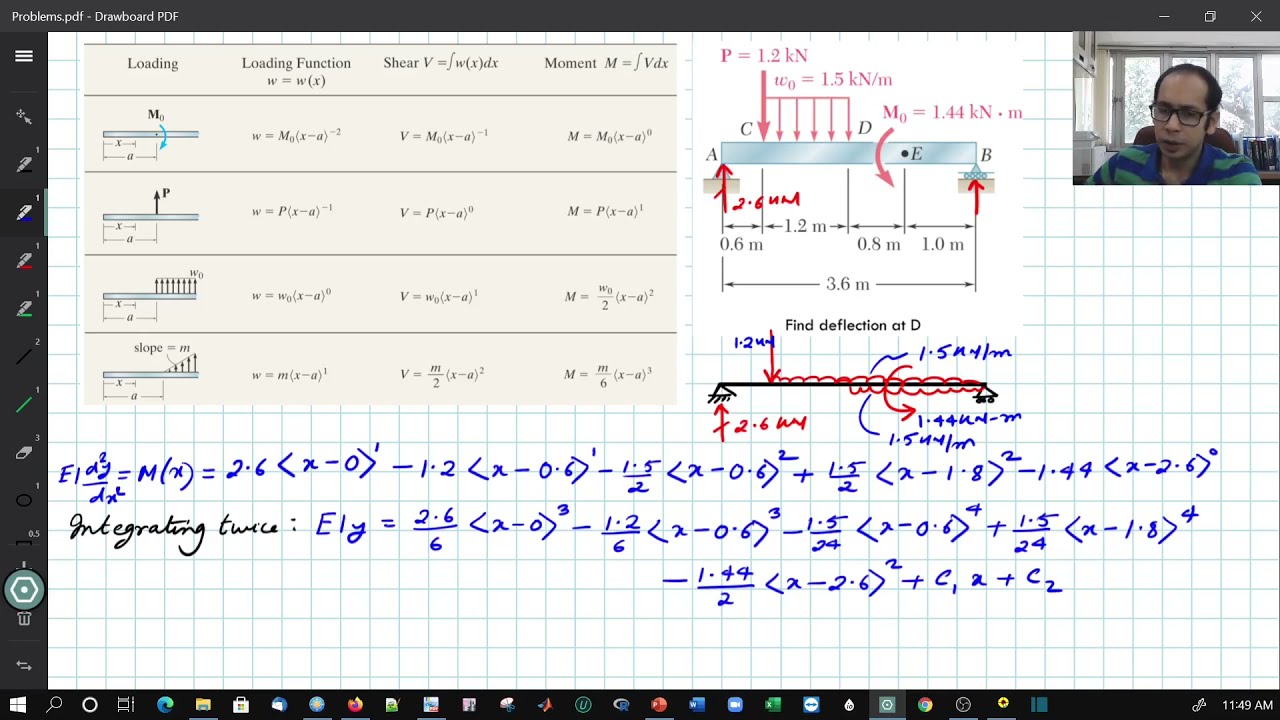1280x720 pixels.
Task: Open the MATLAB taskbar icon
Action: click(545, 705)
